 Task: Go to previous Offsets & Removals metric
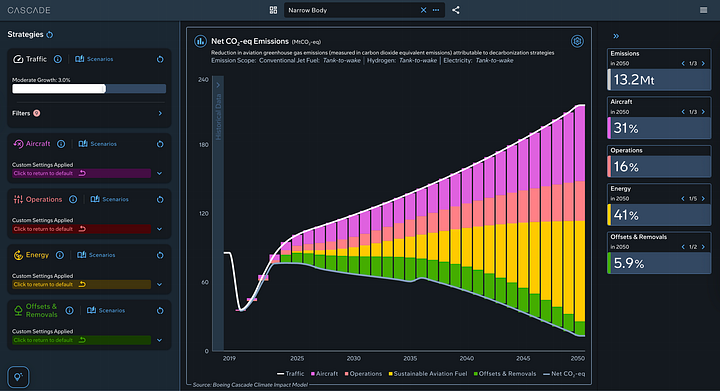[x=683, y=247]
